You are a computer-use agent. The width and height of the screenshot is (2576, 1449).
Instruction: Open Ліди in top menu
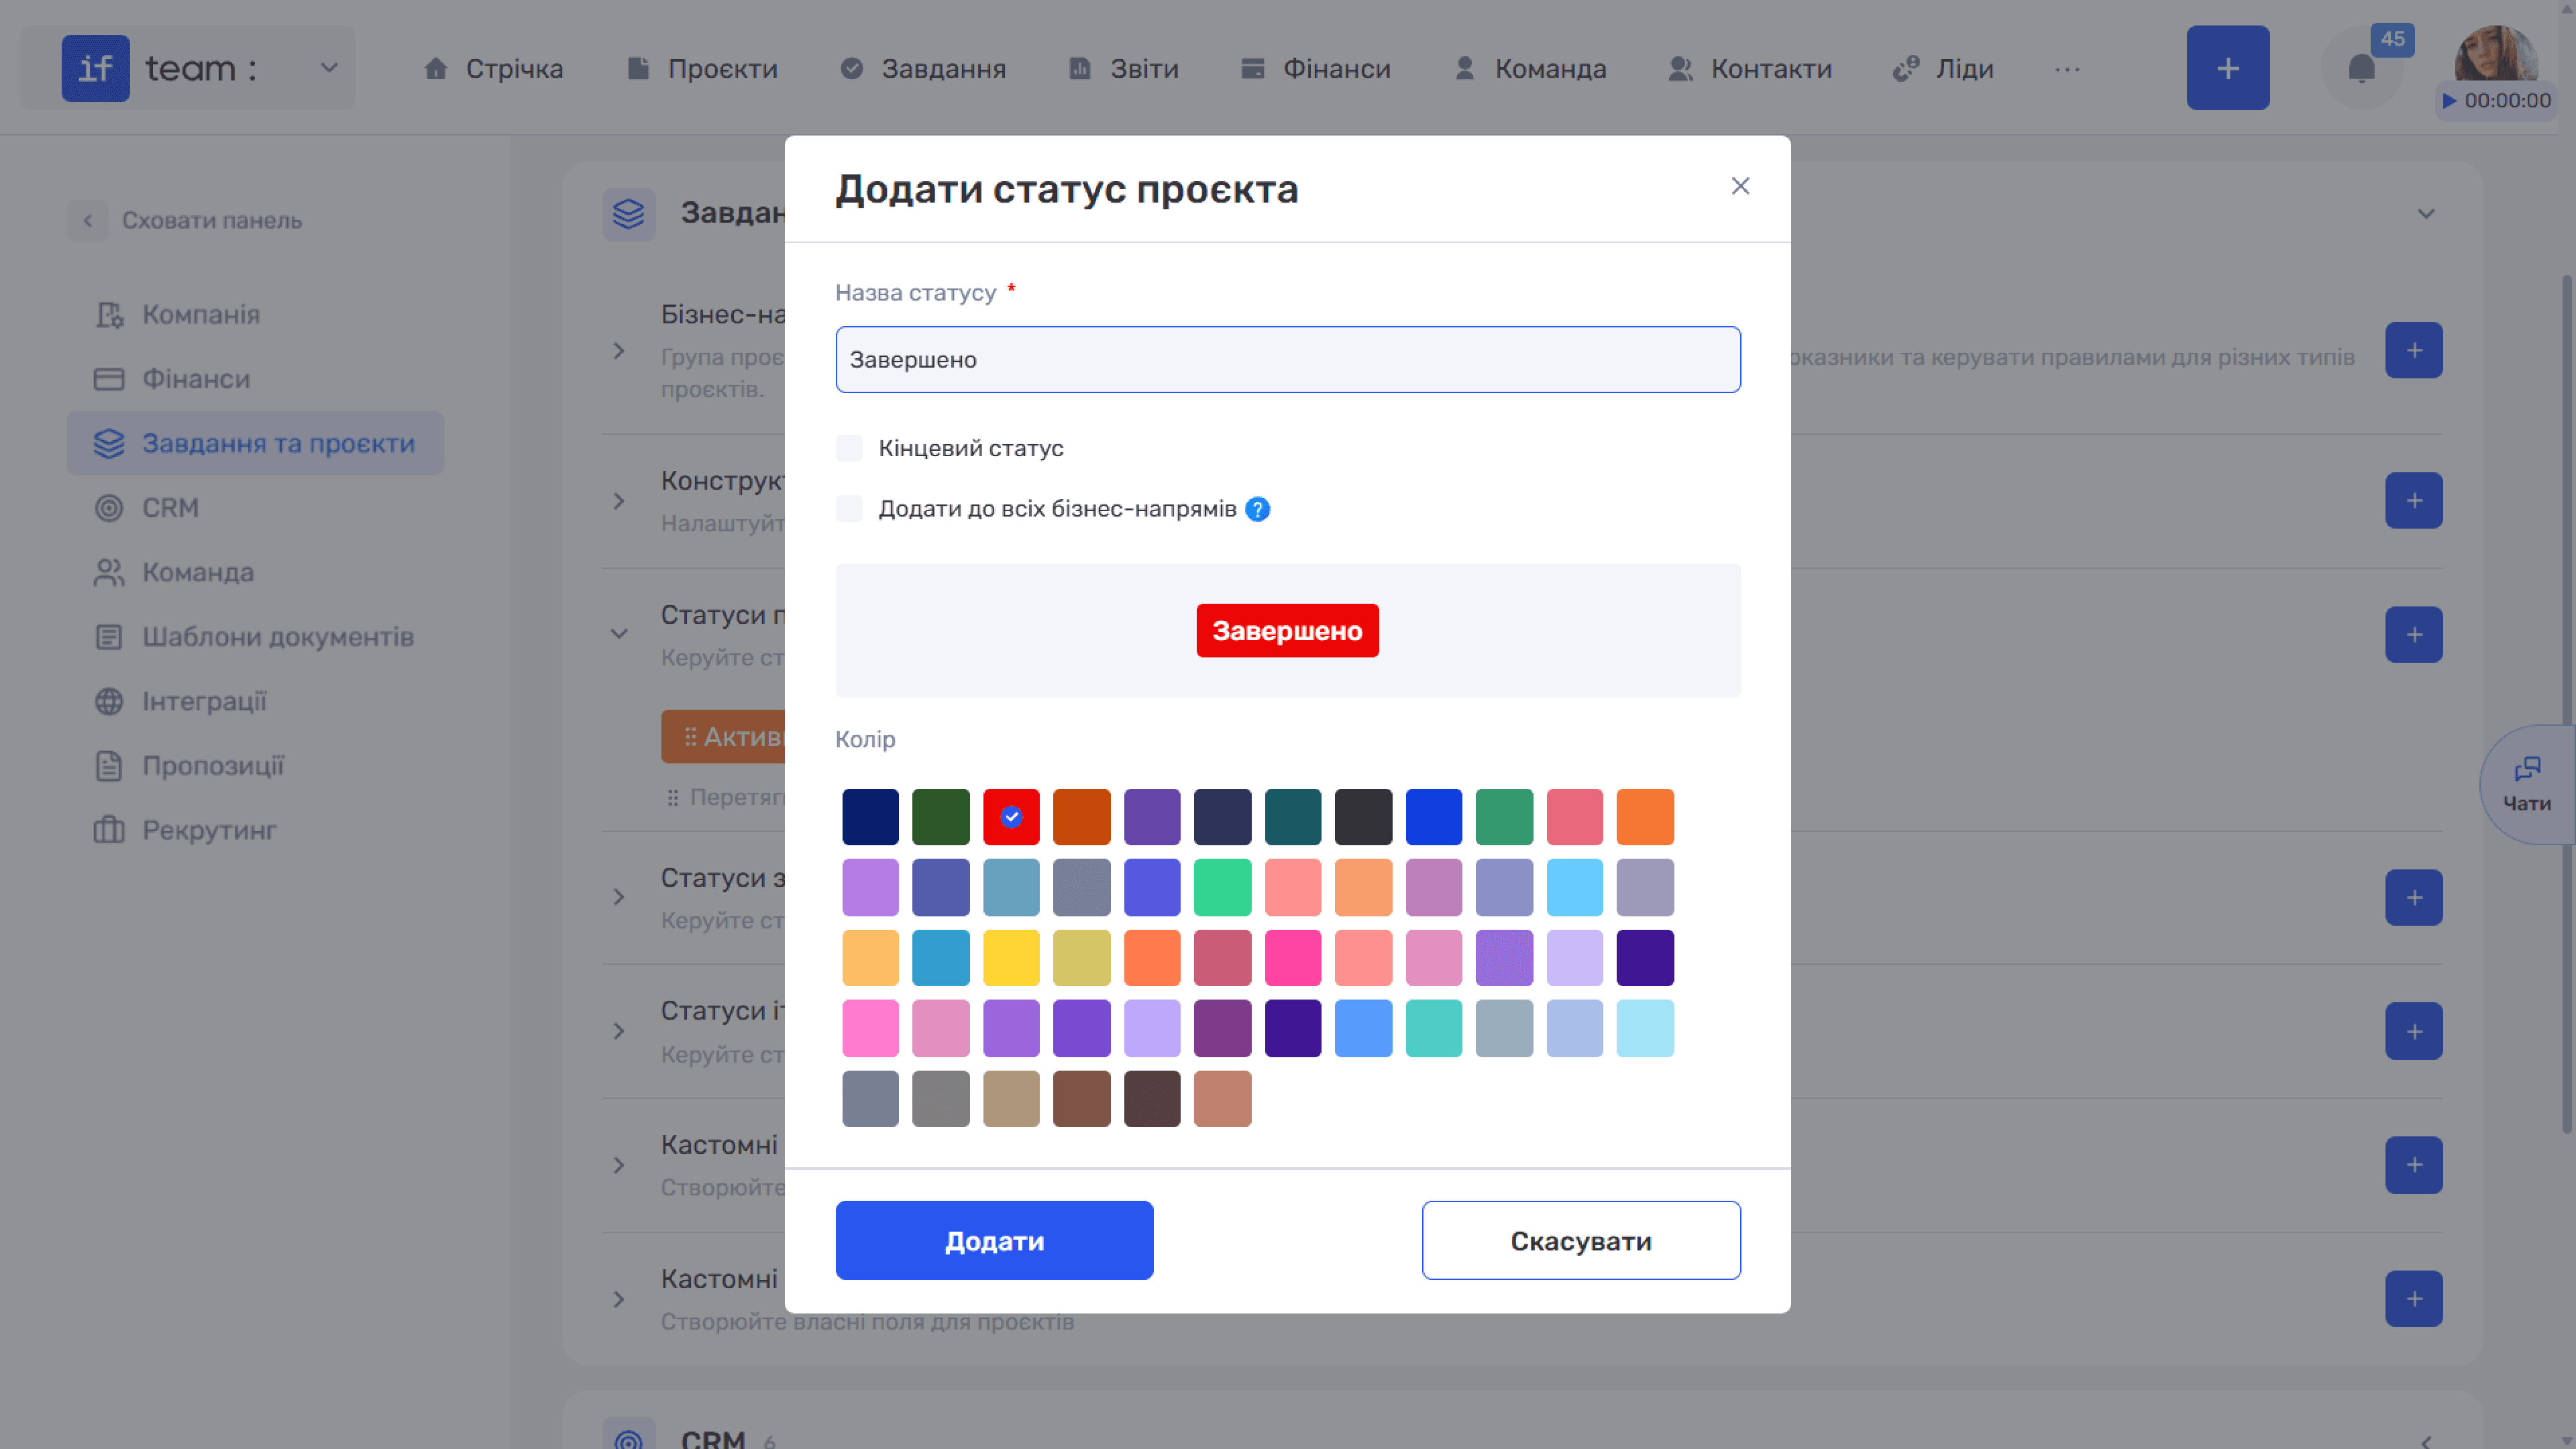(1943, 69)
